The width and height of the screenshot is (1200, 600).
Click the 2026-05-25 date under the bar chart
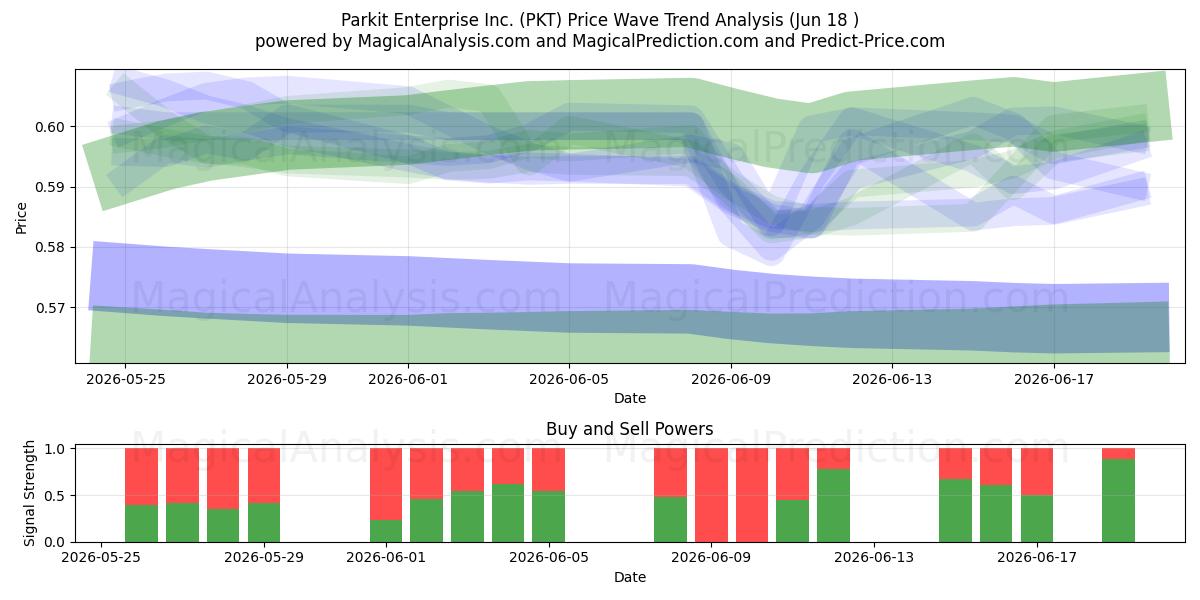click(101, 558)
